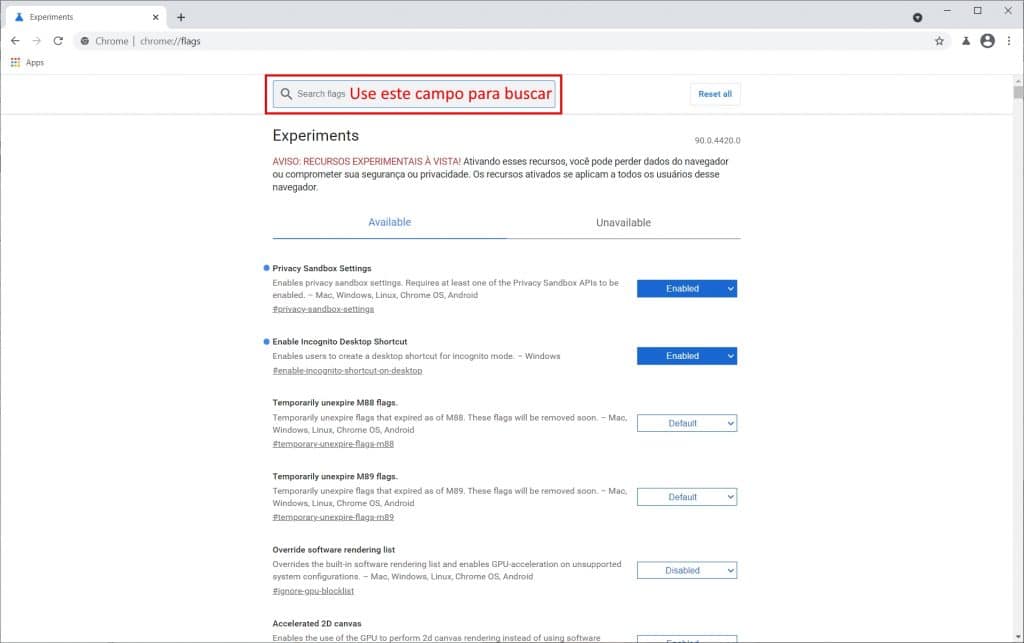This screenshot has width=1024, height=643.
Task: Switch to the Available tab
Action: [389, 222]
